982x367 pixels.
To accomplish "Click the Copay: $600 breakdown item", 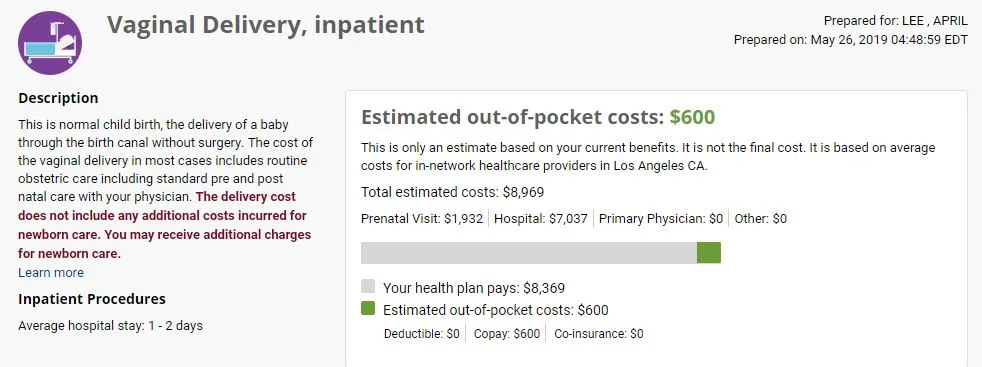I will (507, 334).
